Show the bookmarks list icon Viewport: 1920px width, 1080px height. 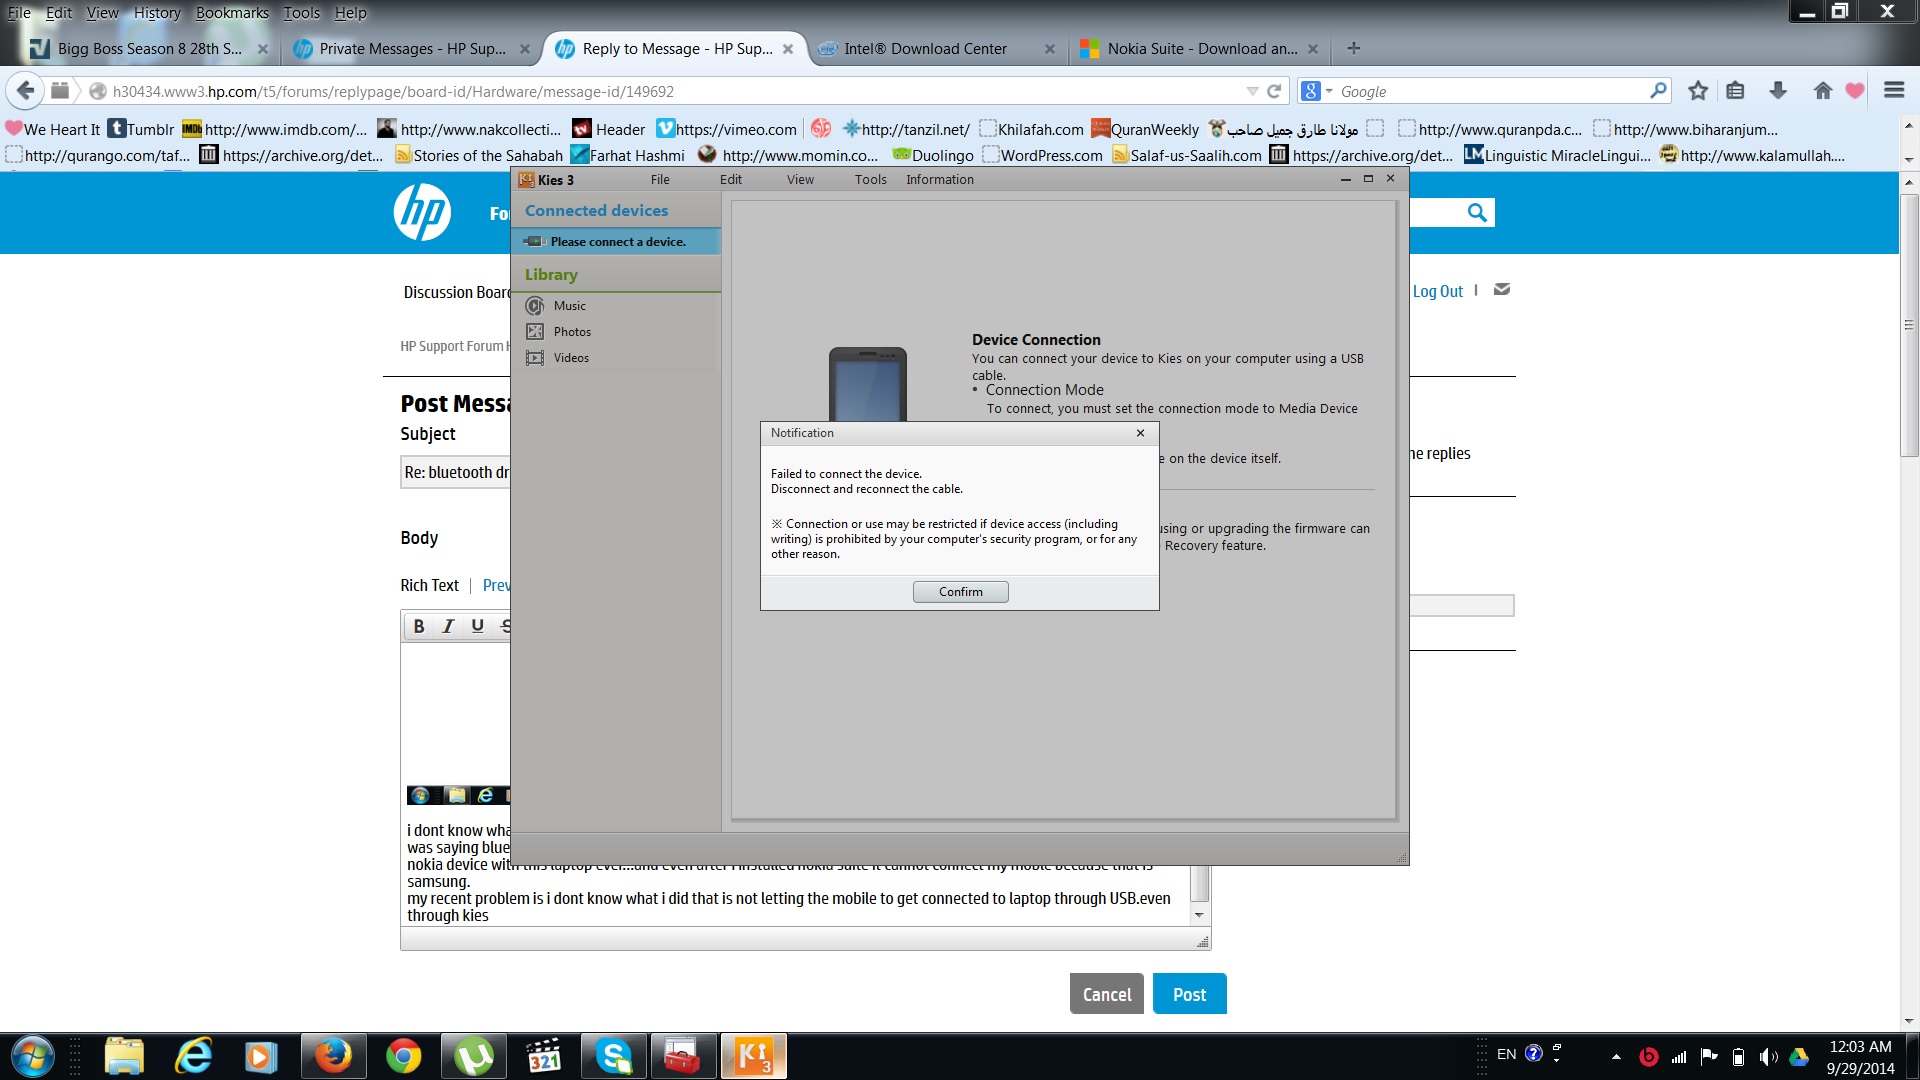[1735, 91]
